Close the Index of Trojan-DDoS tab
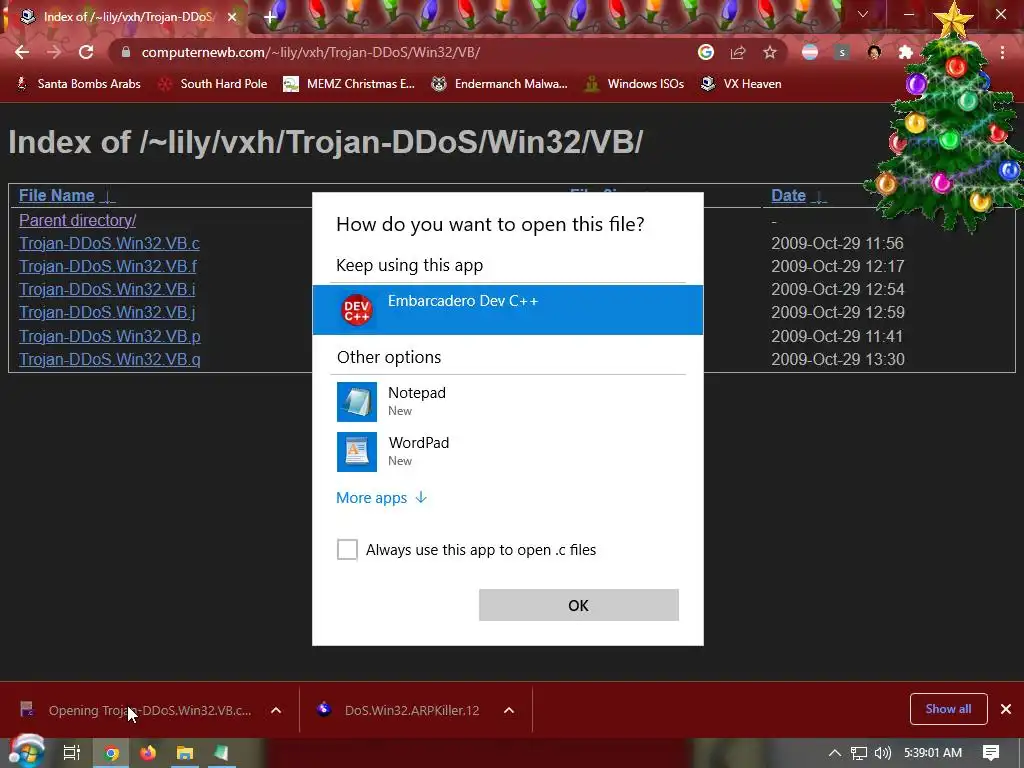Screen dimensions: 1024x768 pos(232,17)
